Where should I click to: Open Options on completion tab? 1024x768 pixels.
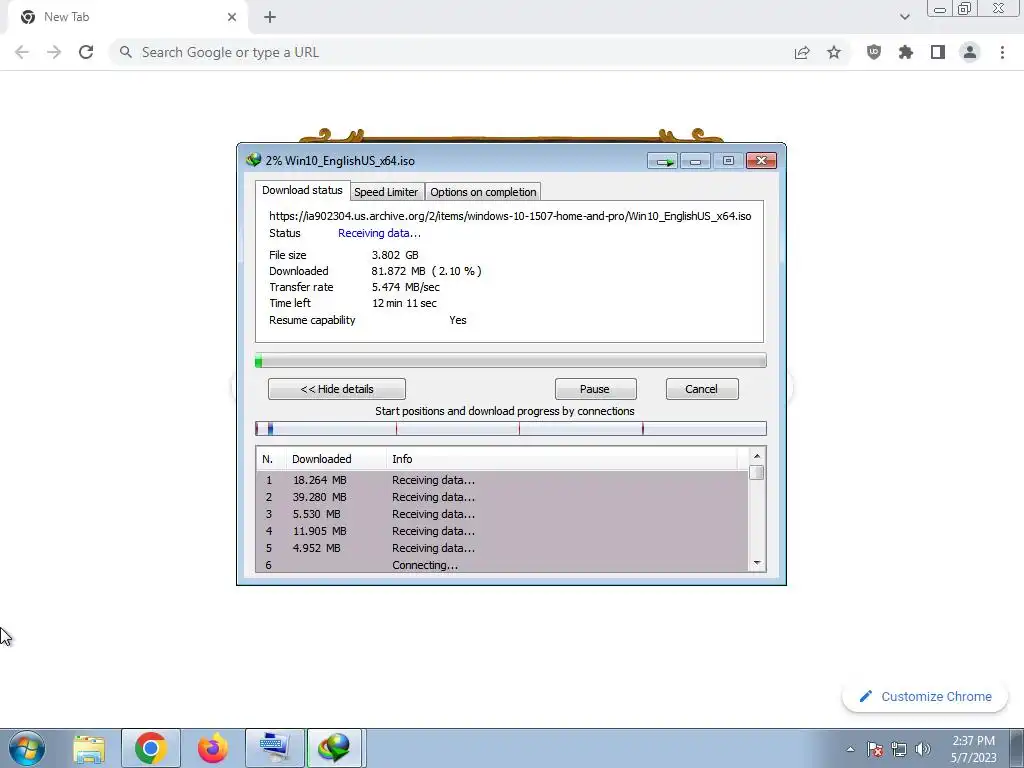click(x=483, y=192)
